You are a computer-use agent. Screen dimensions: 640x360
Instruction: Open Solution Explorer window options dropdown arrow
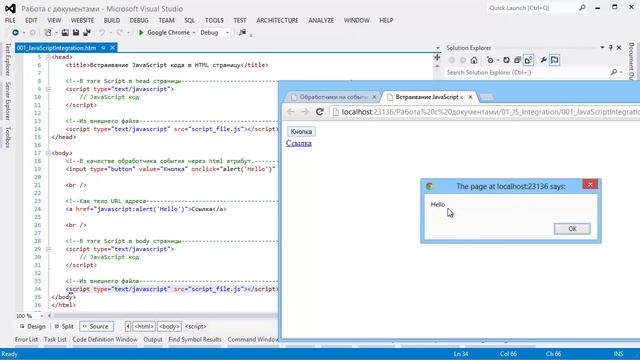(602, 48)
